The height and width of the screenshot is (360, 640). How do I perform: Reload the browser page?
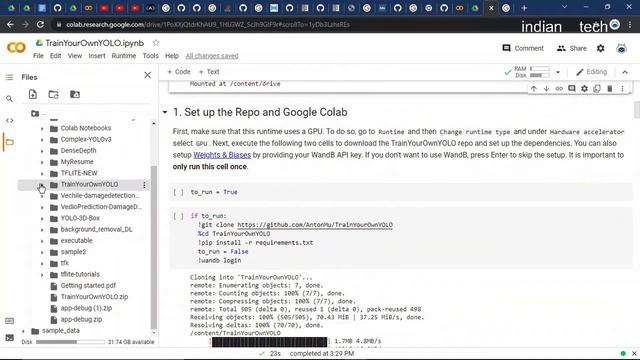[40, 24]
